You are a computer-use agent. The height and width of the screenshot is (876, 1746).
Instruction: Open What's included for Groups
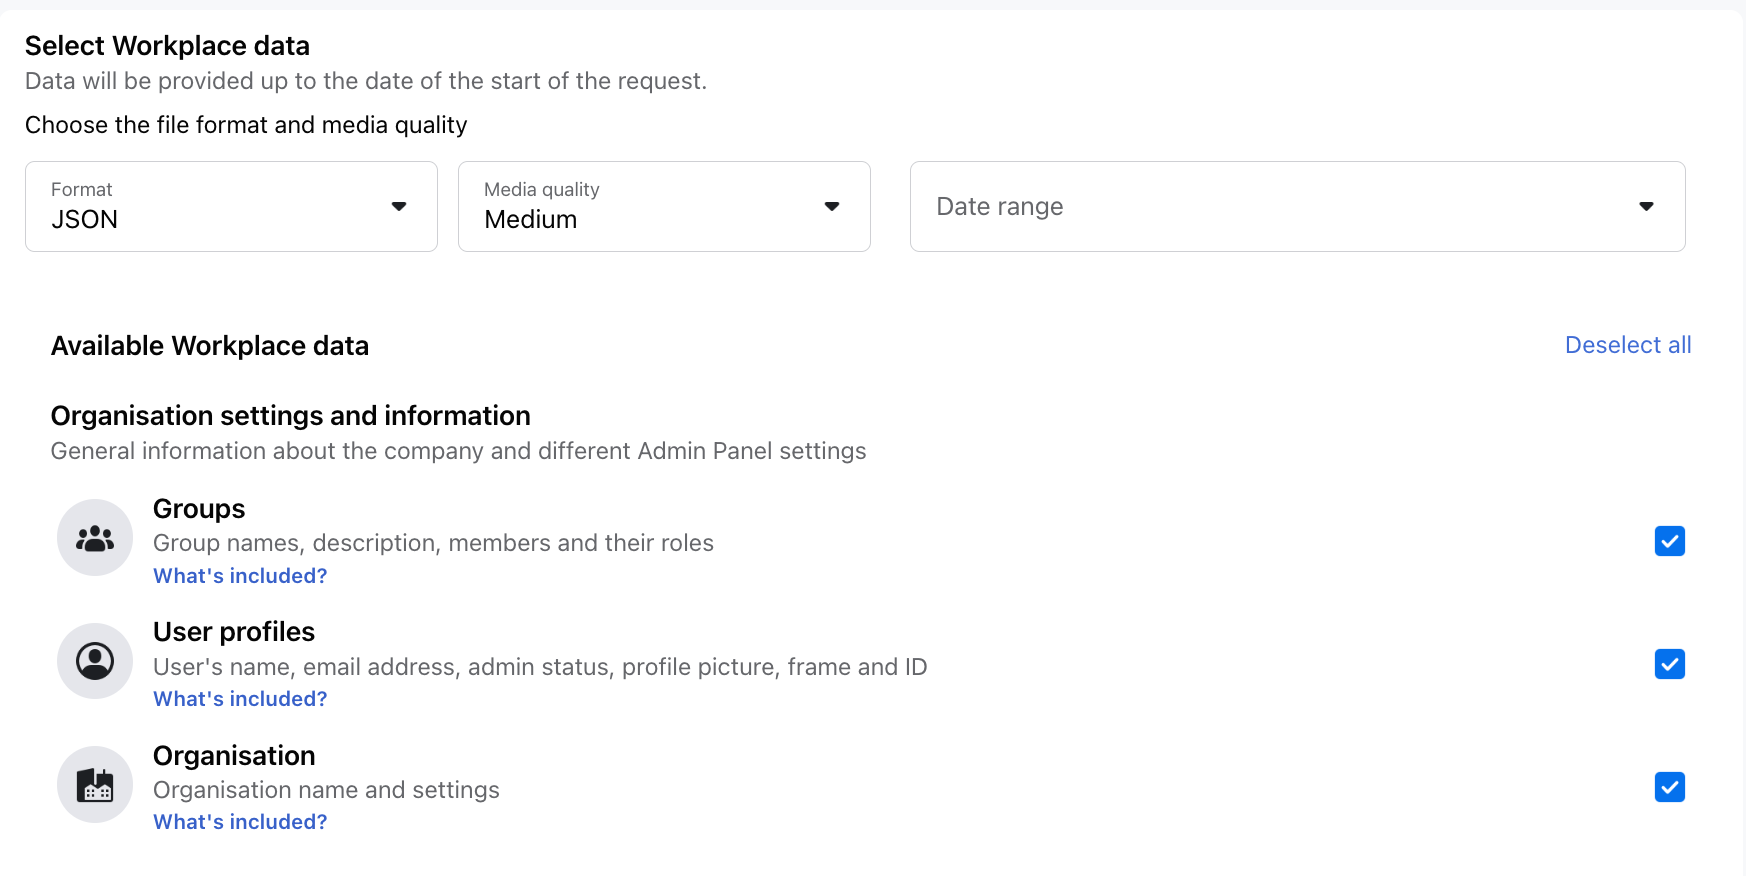coord(240,576)
